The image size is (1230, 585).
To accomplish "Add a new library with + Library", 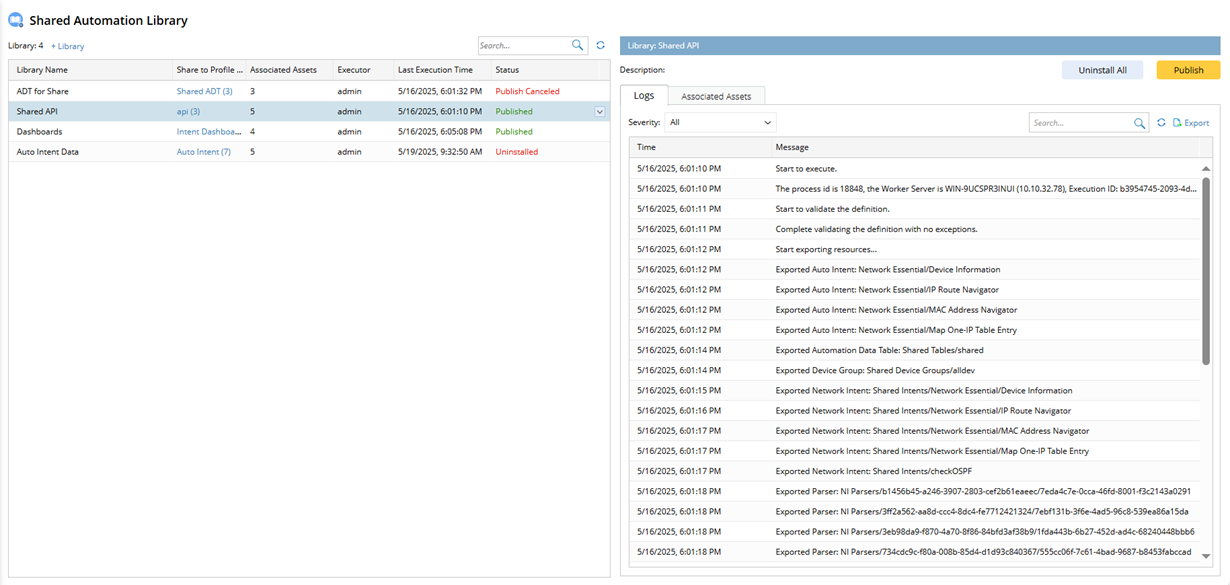I will pyautogui.click(x=68, y=46).
